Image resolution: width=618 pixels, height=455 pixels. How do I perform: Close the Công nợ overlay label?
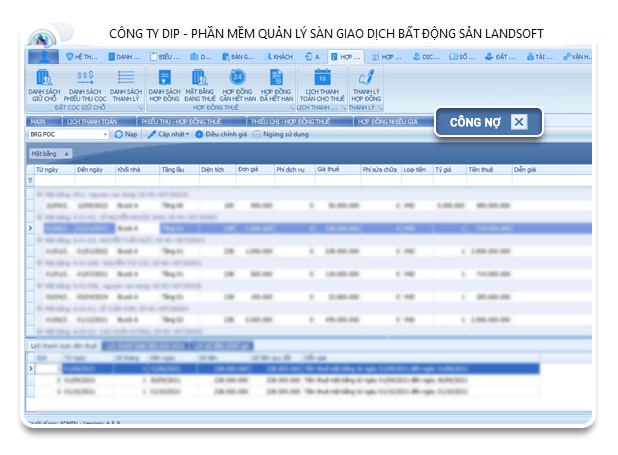pyautogui.click(x=518, y=122)
